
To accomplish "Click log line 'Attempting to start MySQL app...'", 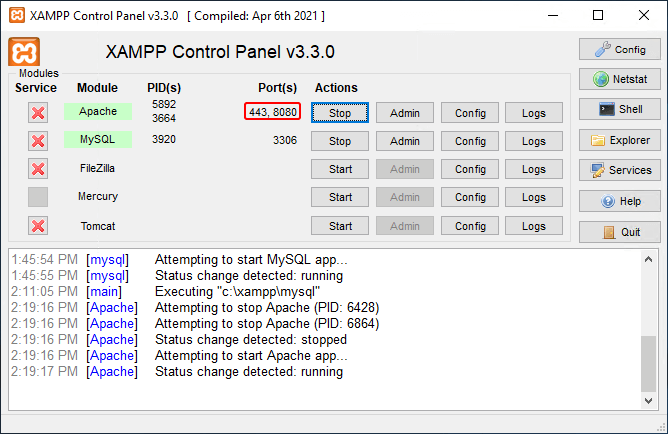I will pyautogui.click(x=251, y=260).
